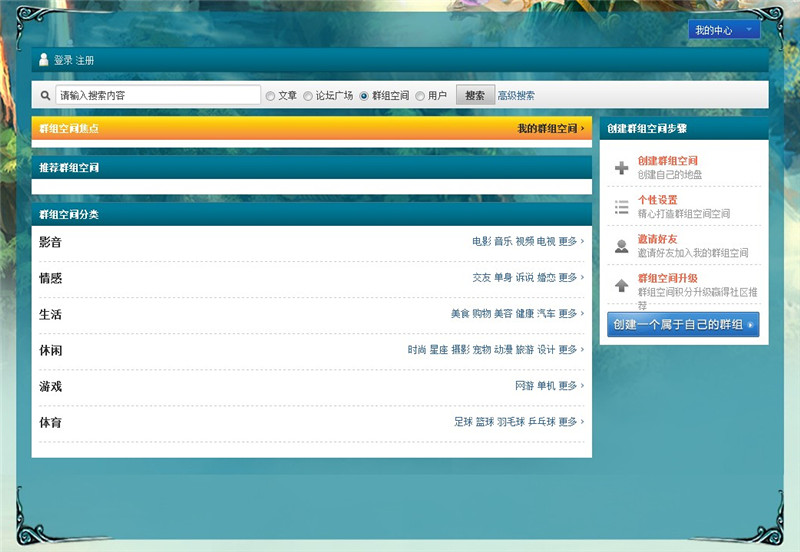Open the 游戏 category heading
Screen dimensions: 800x552
point(51,387)
